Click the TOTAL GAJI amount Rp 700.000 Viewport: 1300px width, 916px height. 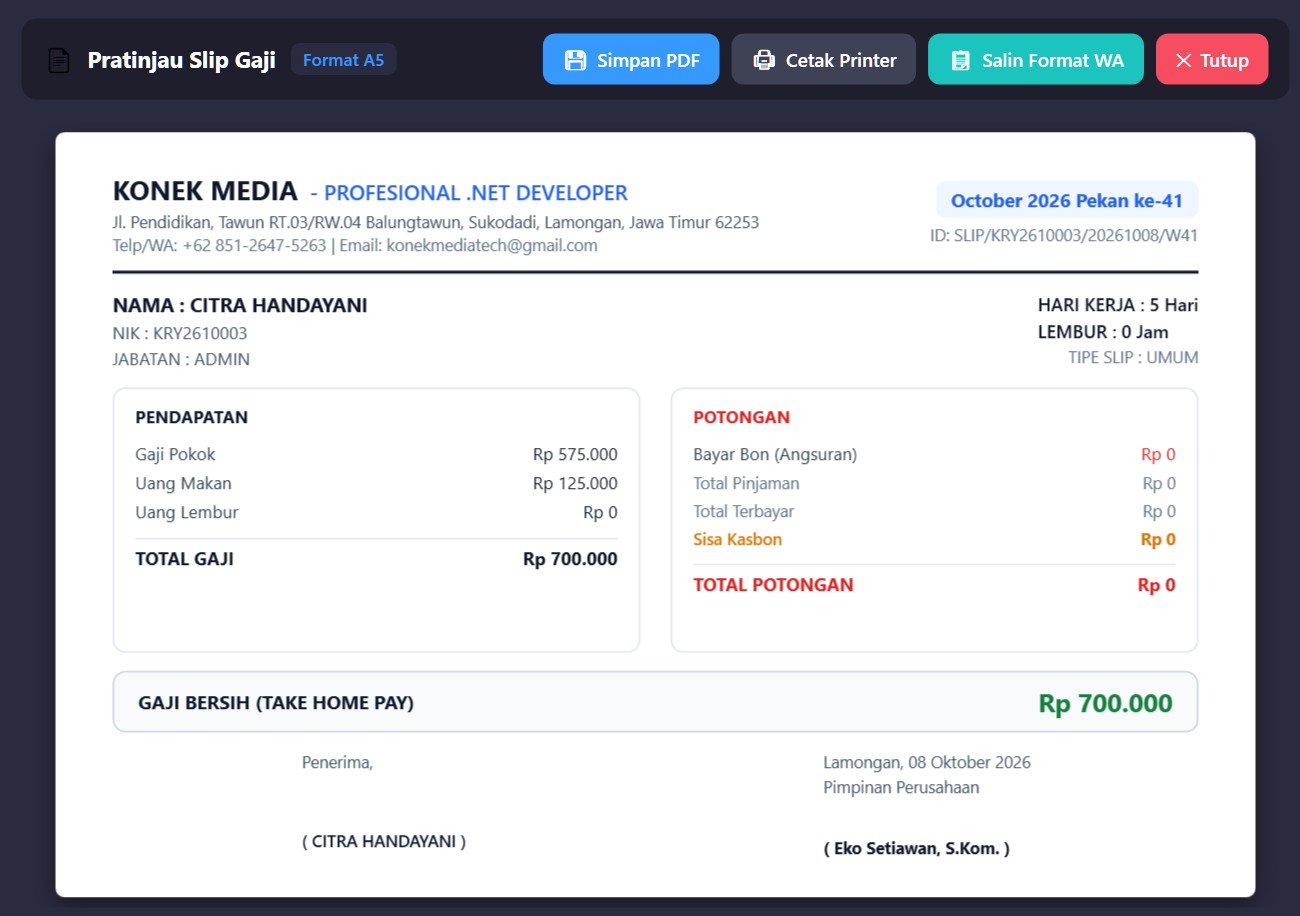pyautogui.click(x=570, y=559)
